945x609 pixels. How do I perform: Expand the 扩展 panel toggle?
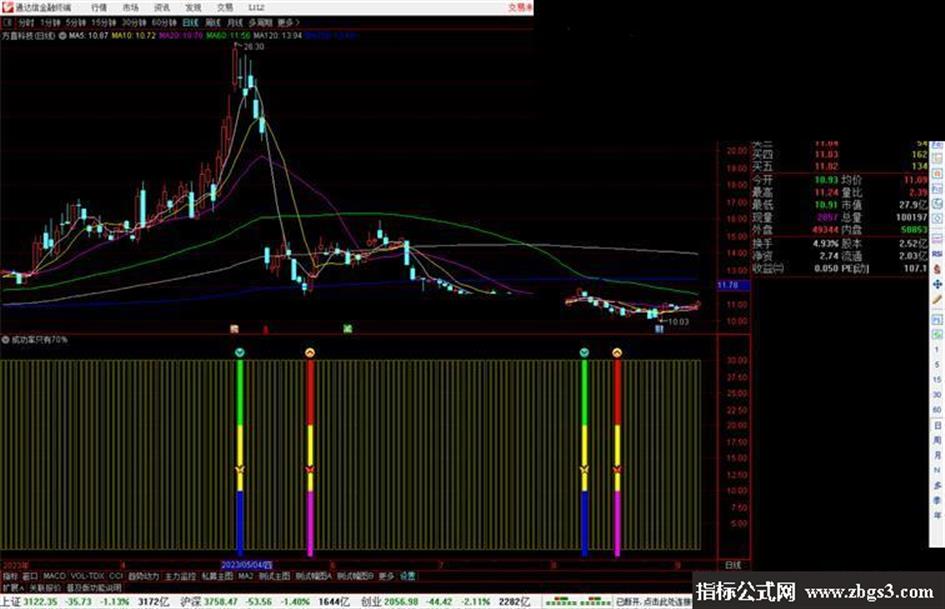point(13,587)
